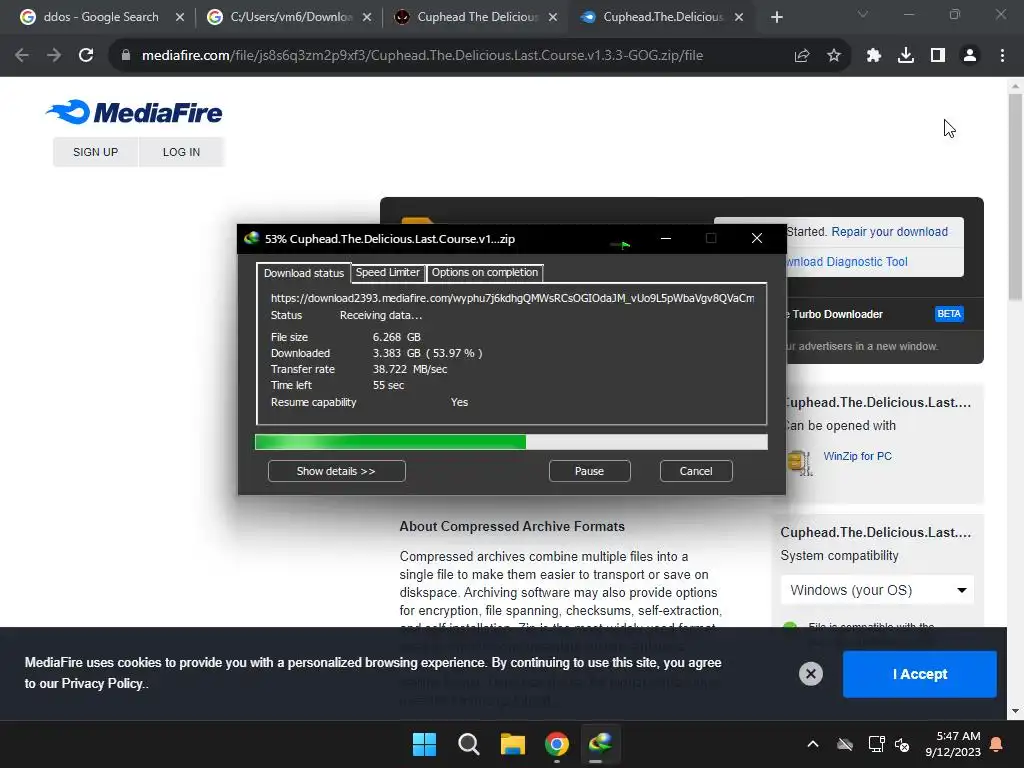Click the Internet Download Manager taskbar icon
Screen dimensions: 1024x768
click(x=600, y=744)
